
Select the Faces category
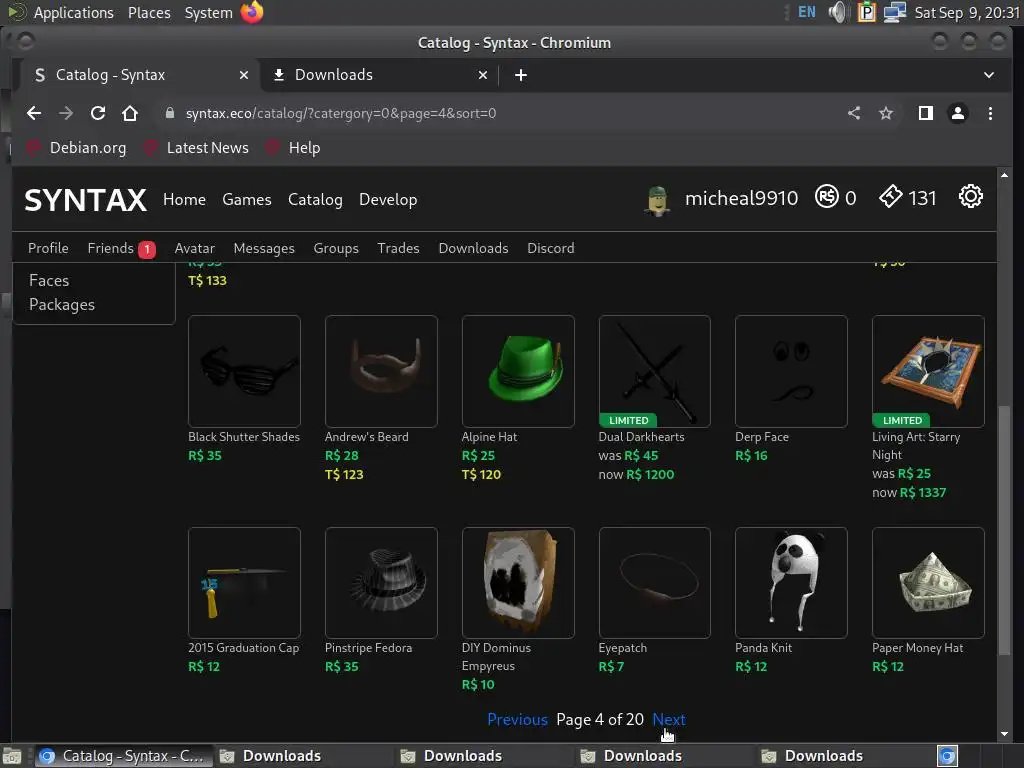point(49,280)
